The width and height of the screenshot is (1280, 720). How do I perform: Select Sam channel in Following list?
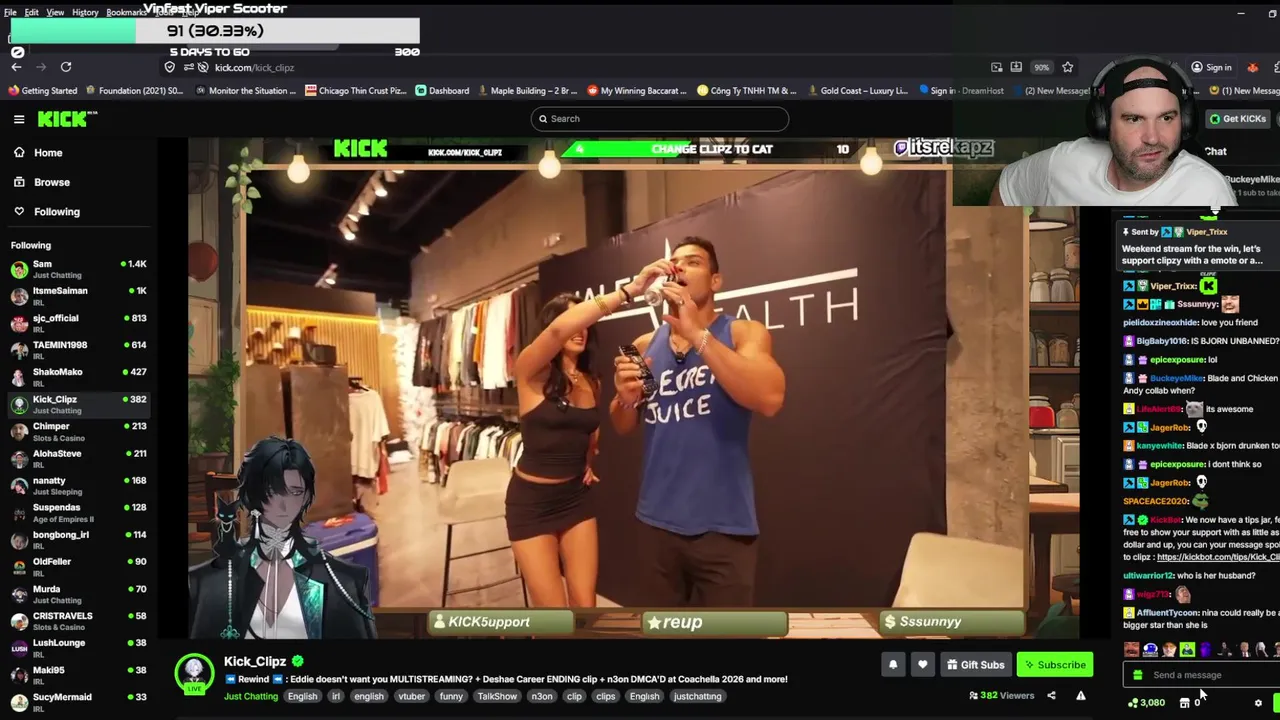pyautogui.click(x=78, y=269)
